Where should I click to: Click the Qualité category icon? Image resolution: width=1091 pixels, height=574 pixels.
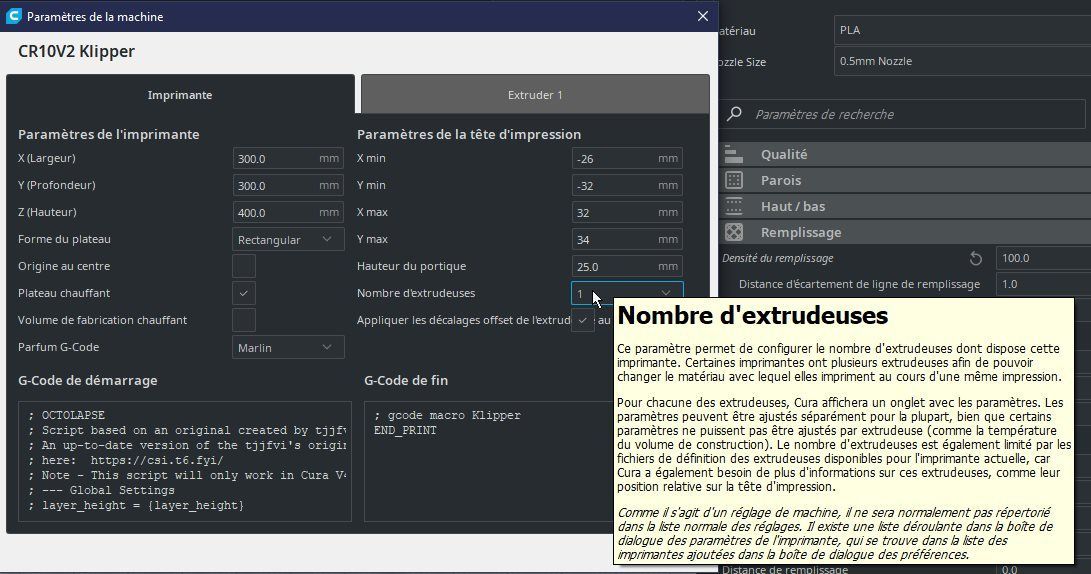click(x=733, y=154)
